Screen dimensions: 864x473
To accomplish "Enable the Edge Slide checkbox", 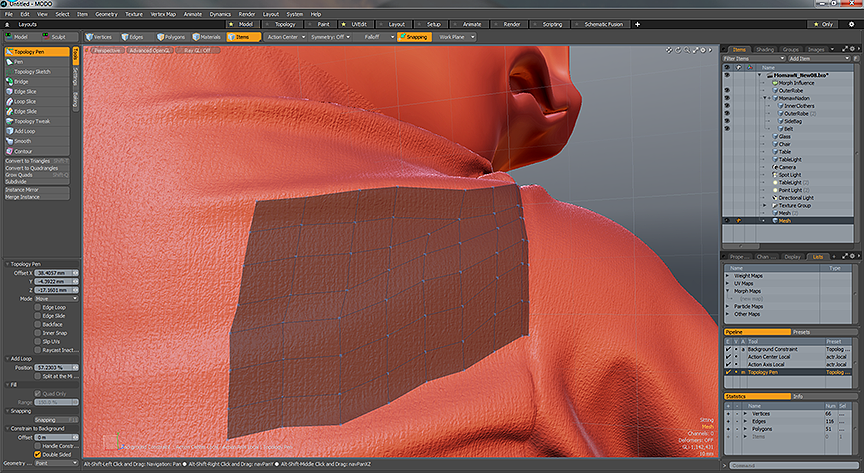I will click(38, 316).
